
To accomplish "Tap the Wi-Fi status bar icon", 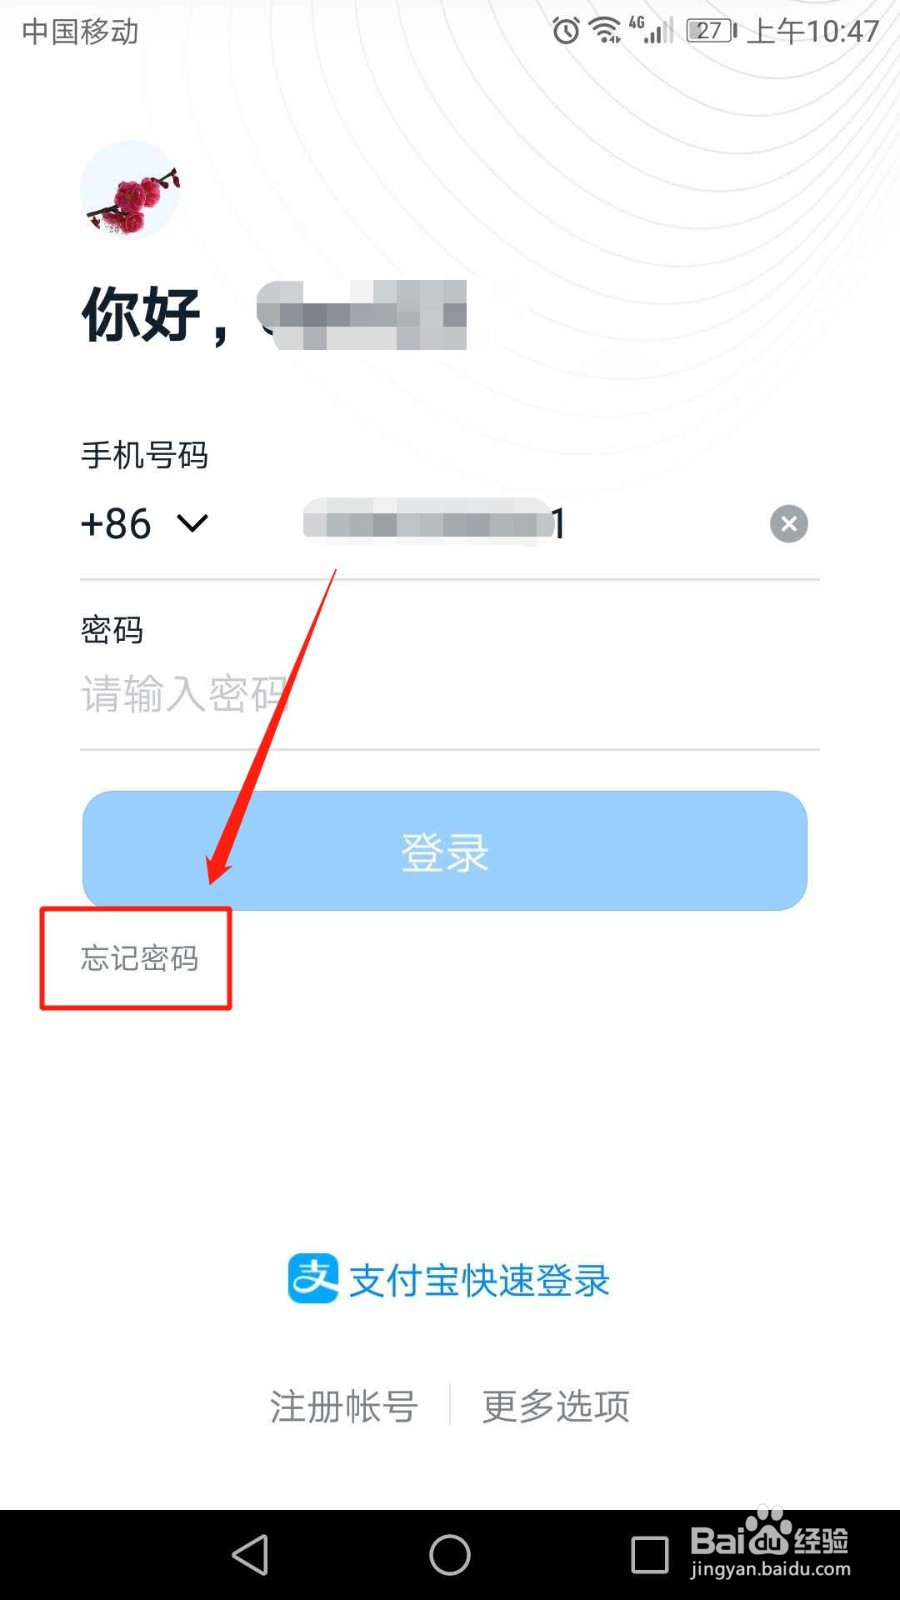I will pos(605,31).
